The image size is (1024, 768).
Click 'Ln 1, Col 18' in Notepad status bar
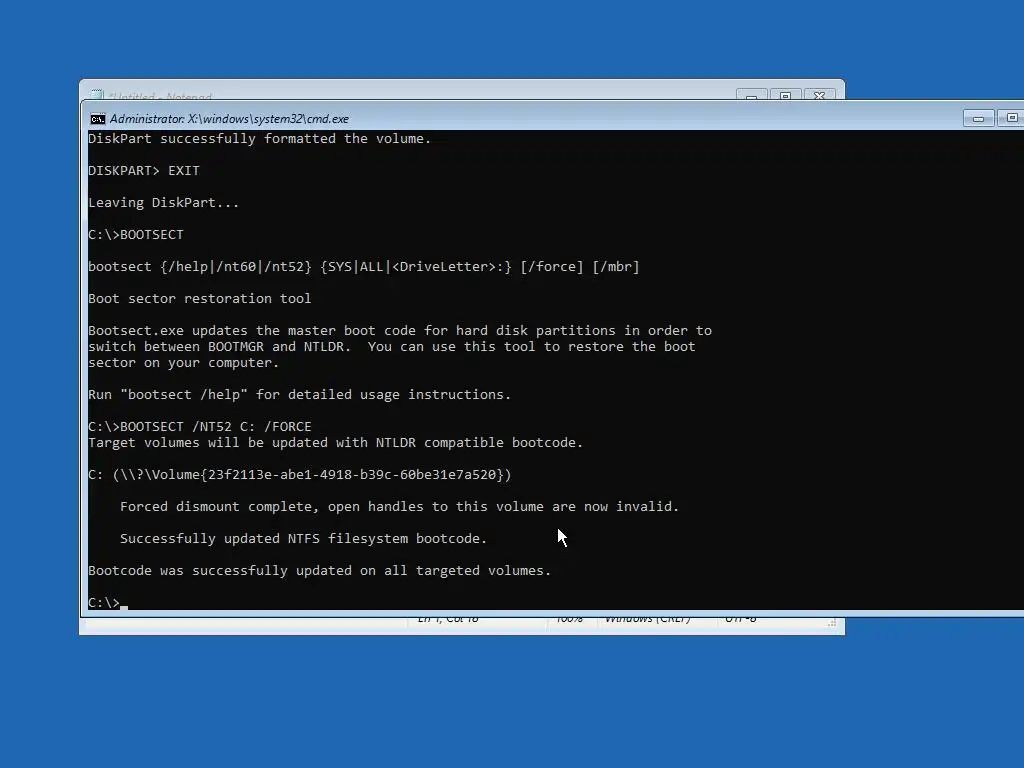click(448, 618)
